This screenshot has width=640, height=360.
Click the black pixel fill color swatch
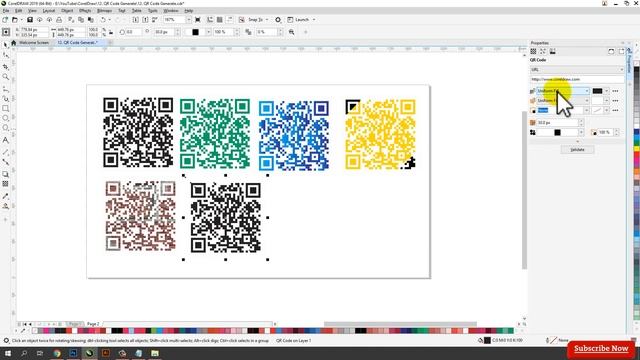(597, 91)
